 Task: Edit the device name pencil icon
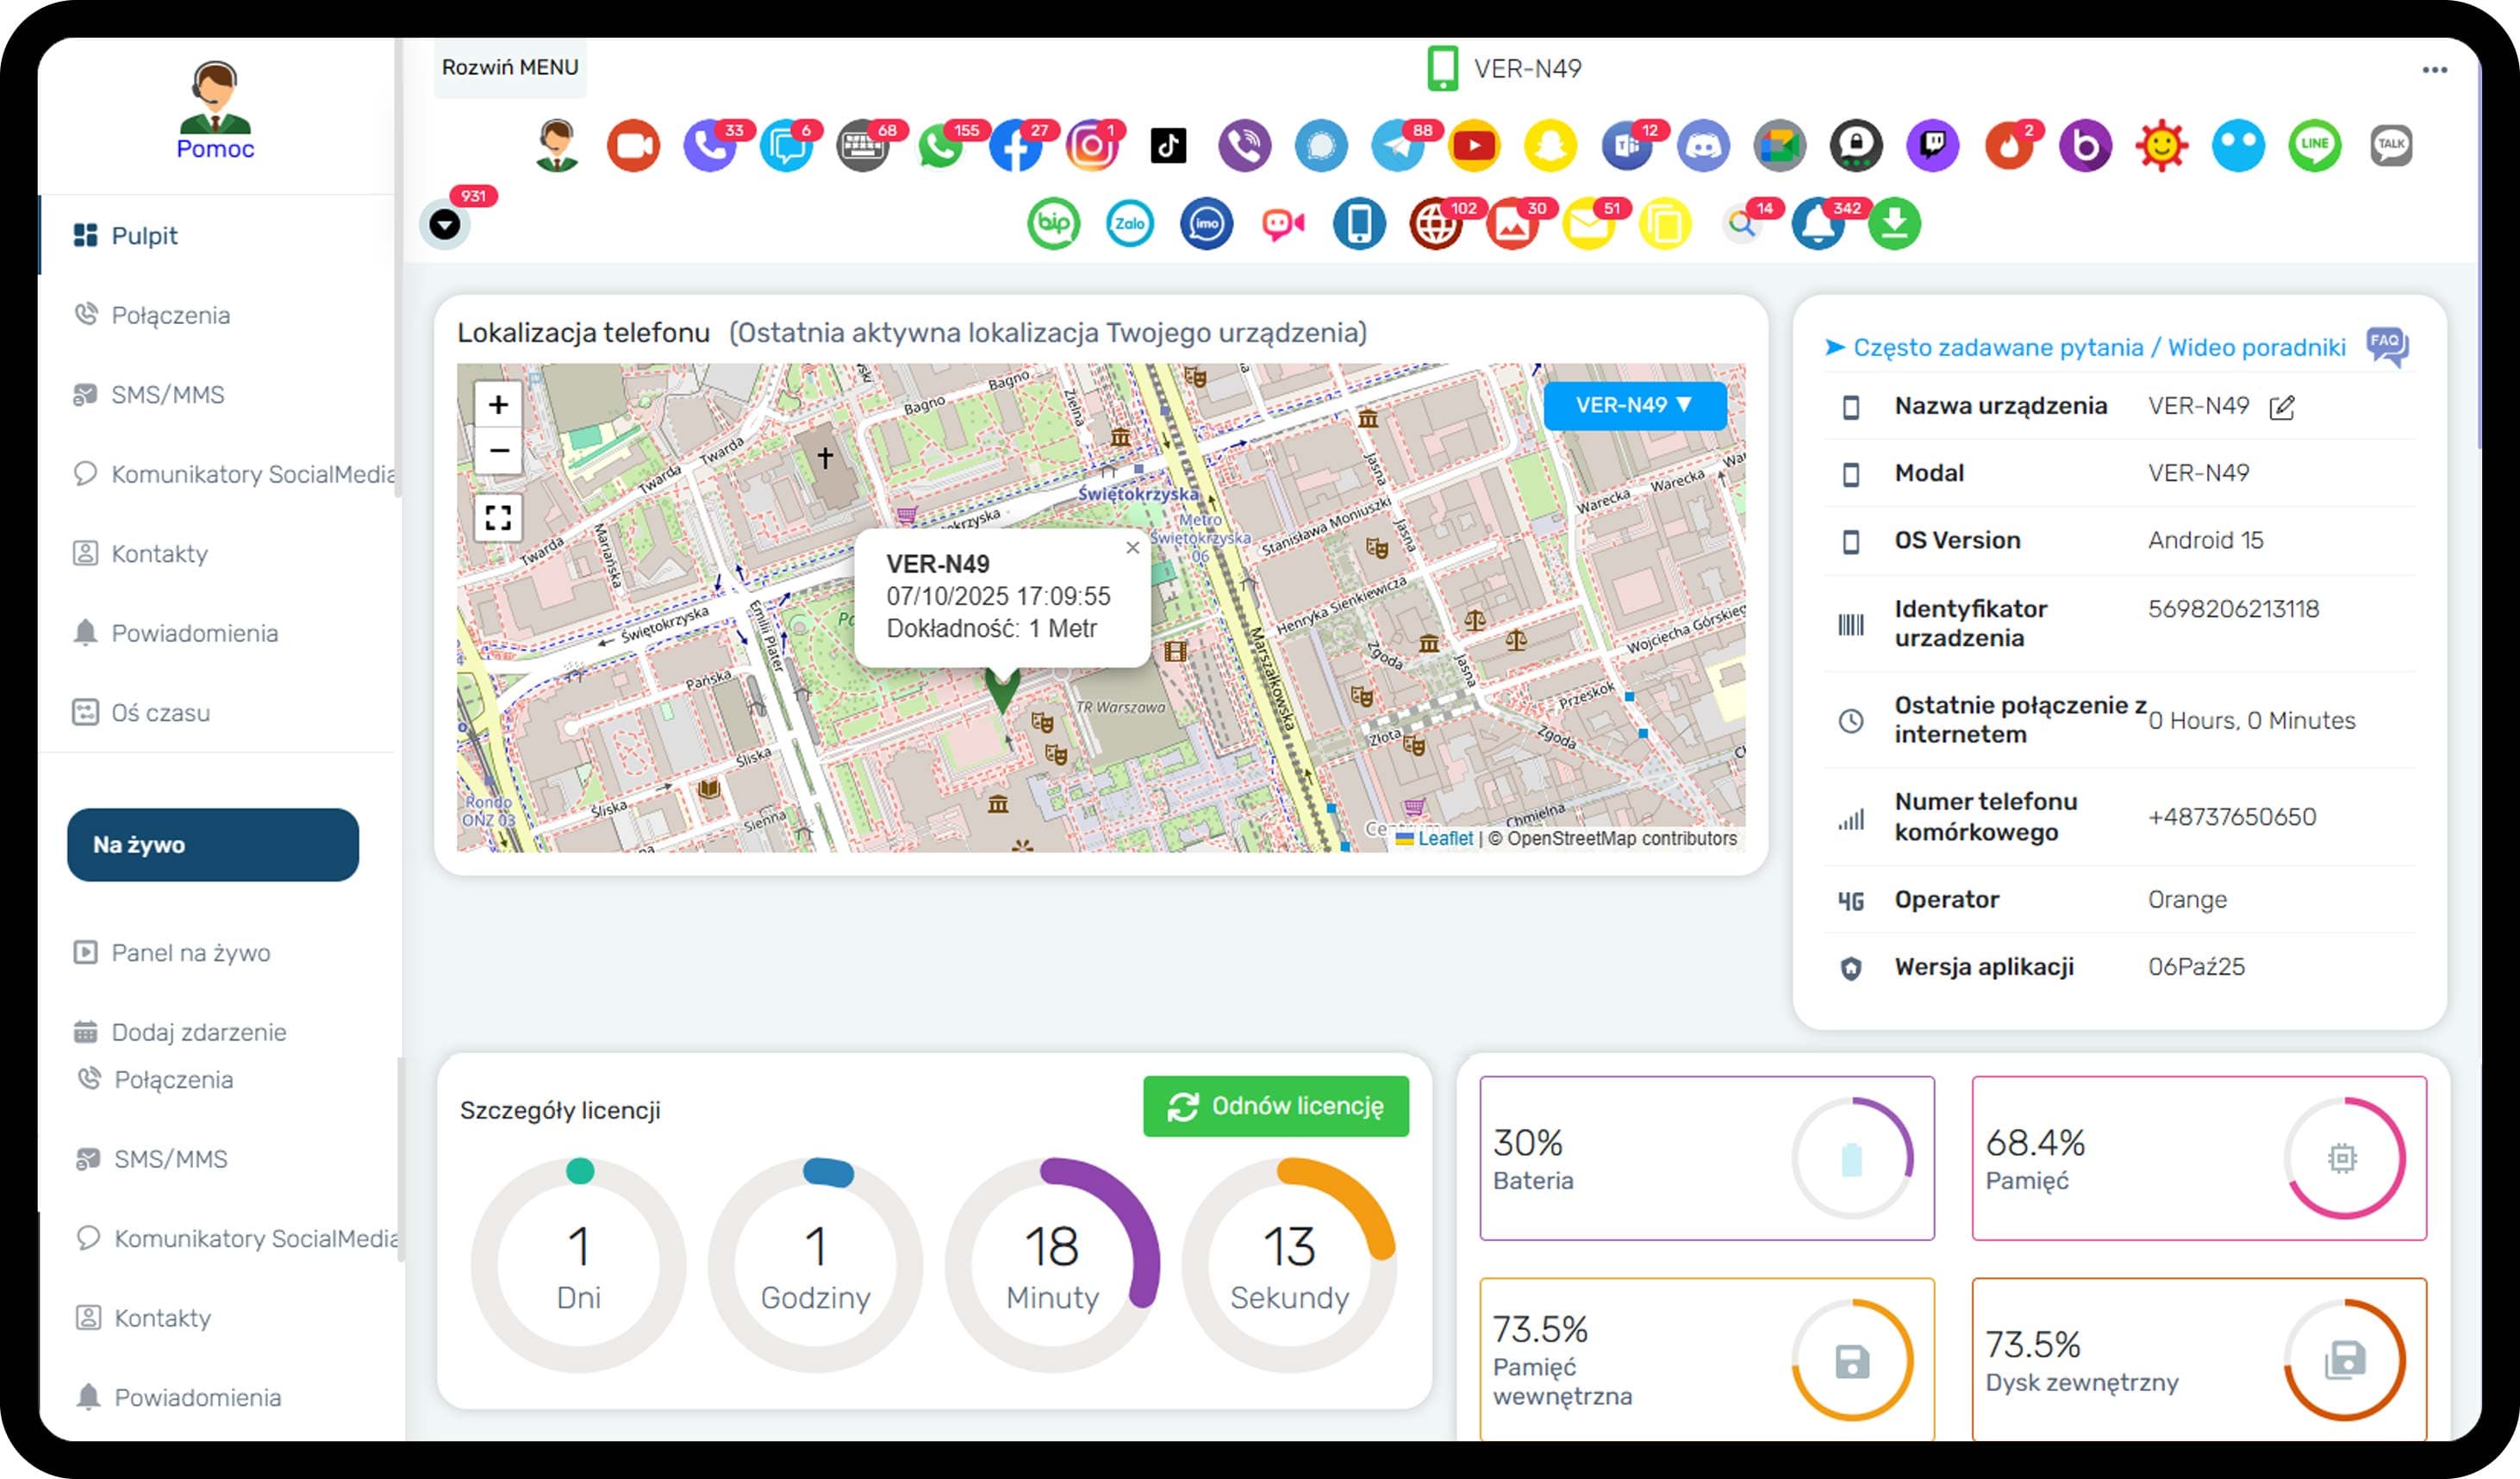pos(2282,408)
